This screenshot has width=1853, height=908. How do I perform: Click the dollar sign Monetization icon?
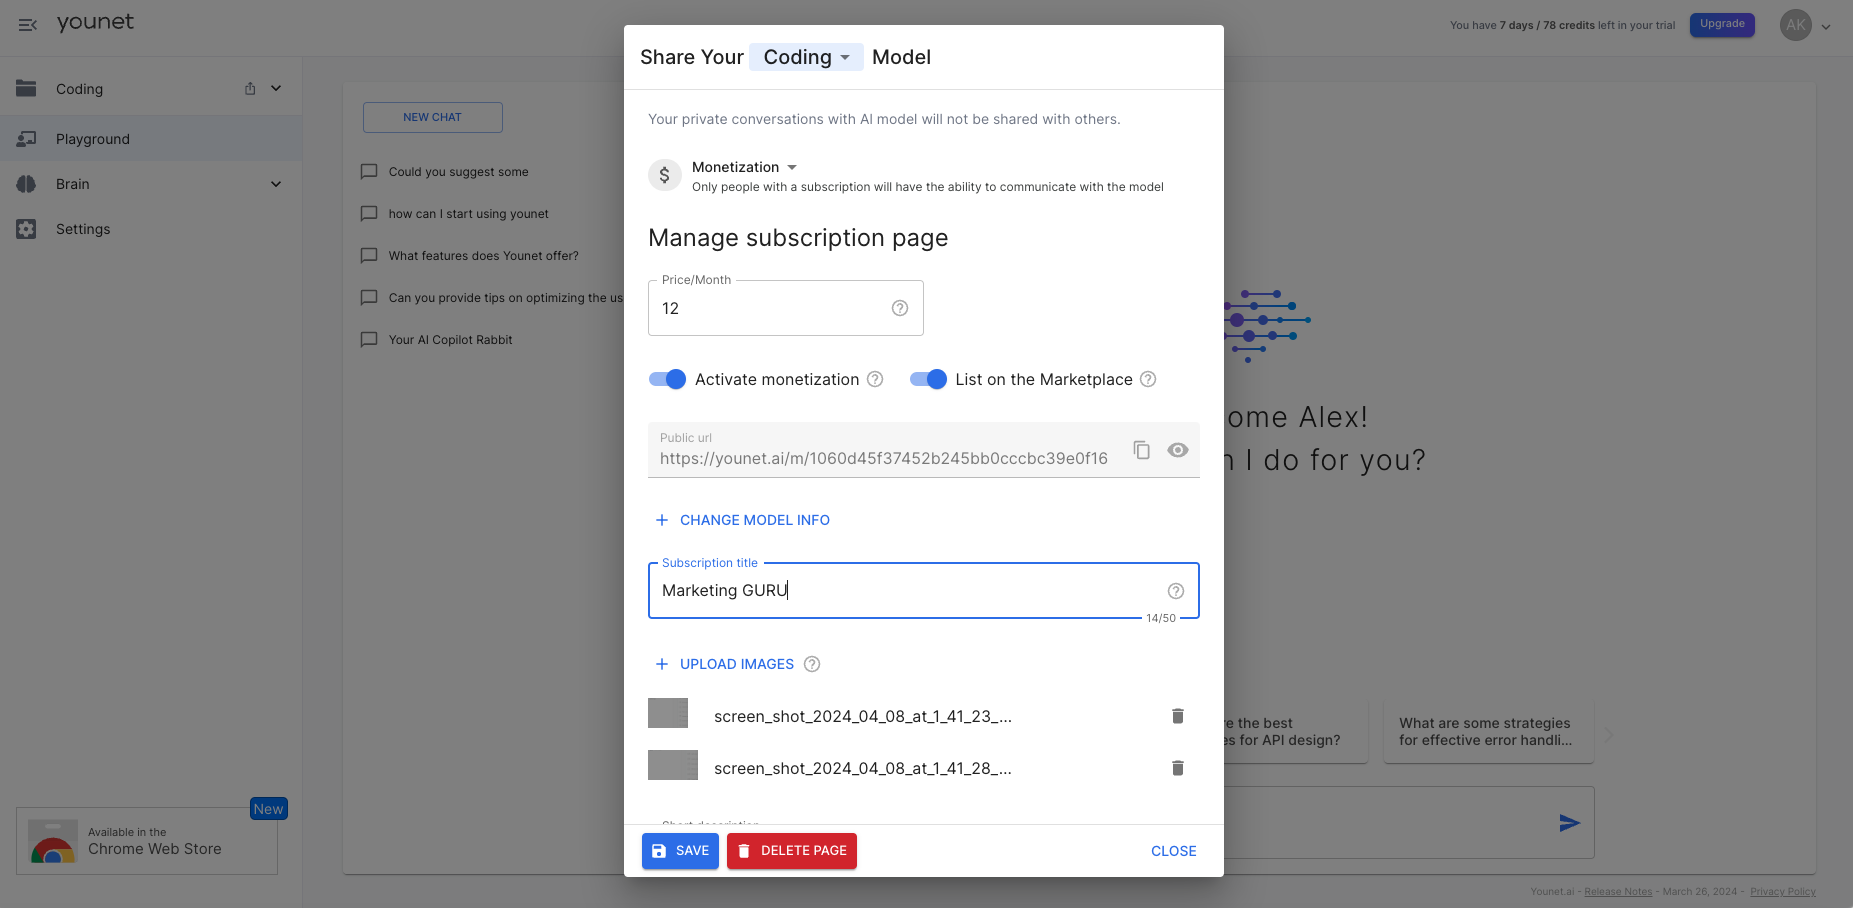[664, 175]
